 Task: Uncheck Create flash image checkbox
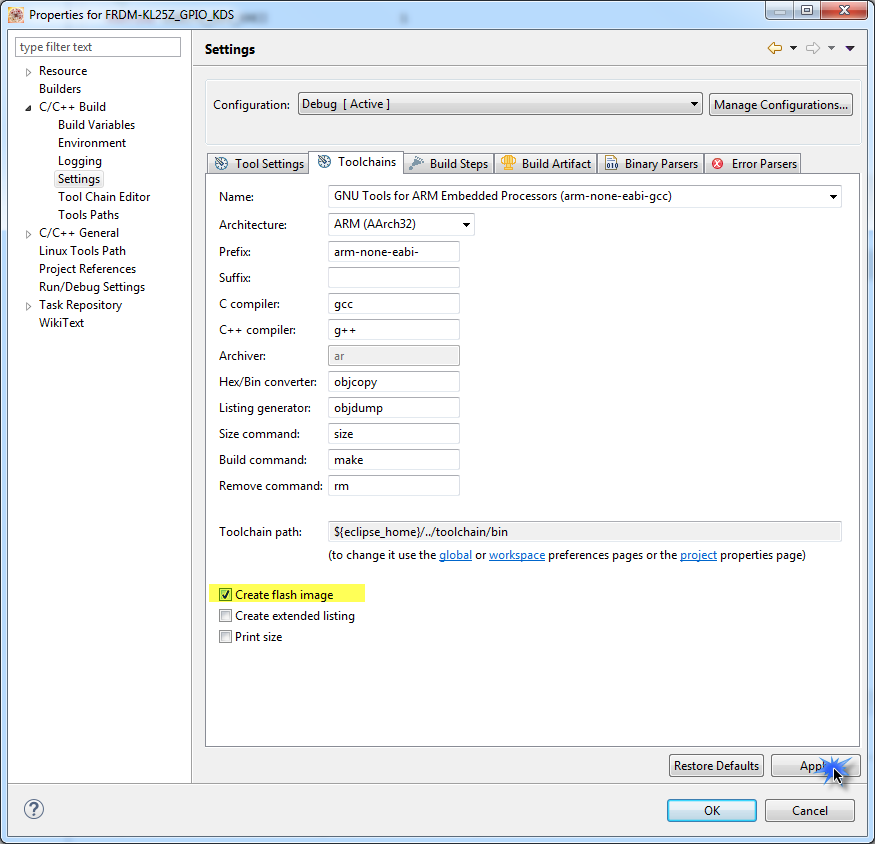coord(225,594)
